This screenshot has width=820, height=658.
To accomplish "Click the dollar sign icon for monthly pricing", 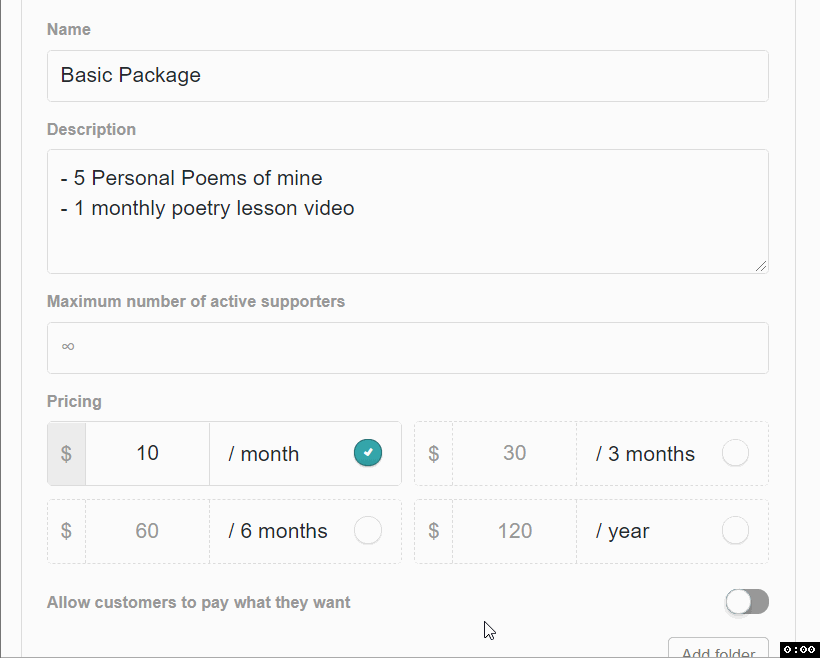I will point(66,454).
